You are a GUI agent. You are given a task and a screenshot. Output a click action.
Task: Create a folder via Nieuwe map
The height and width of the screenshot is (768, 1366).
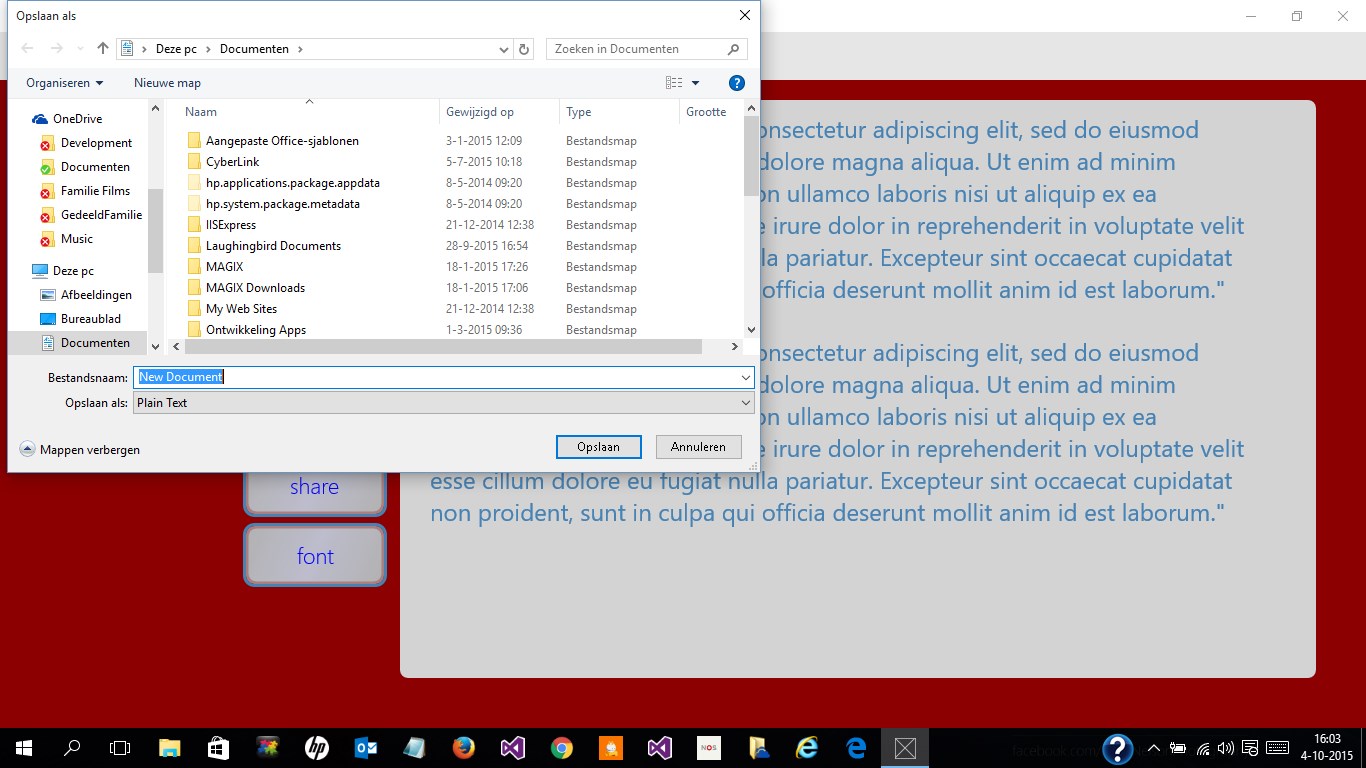[167, 82]
